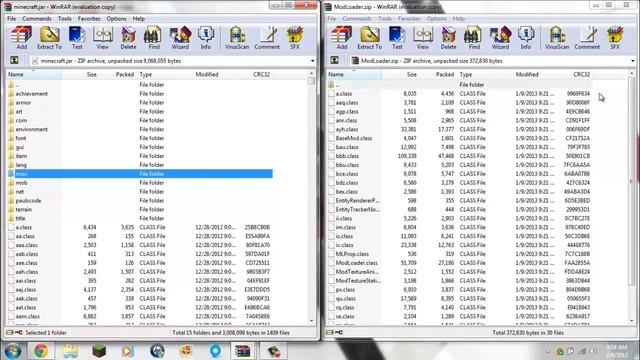640x360 pixels.
Task: Expand minecraft.jar address bar dropdown
Action: pyautogui.click(x=312, y=61)
